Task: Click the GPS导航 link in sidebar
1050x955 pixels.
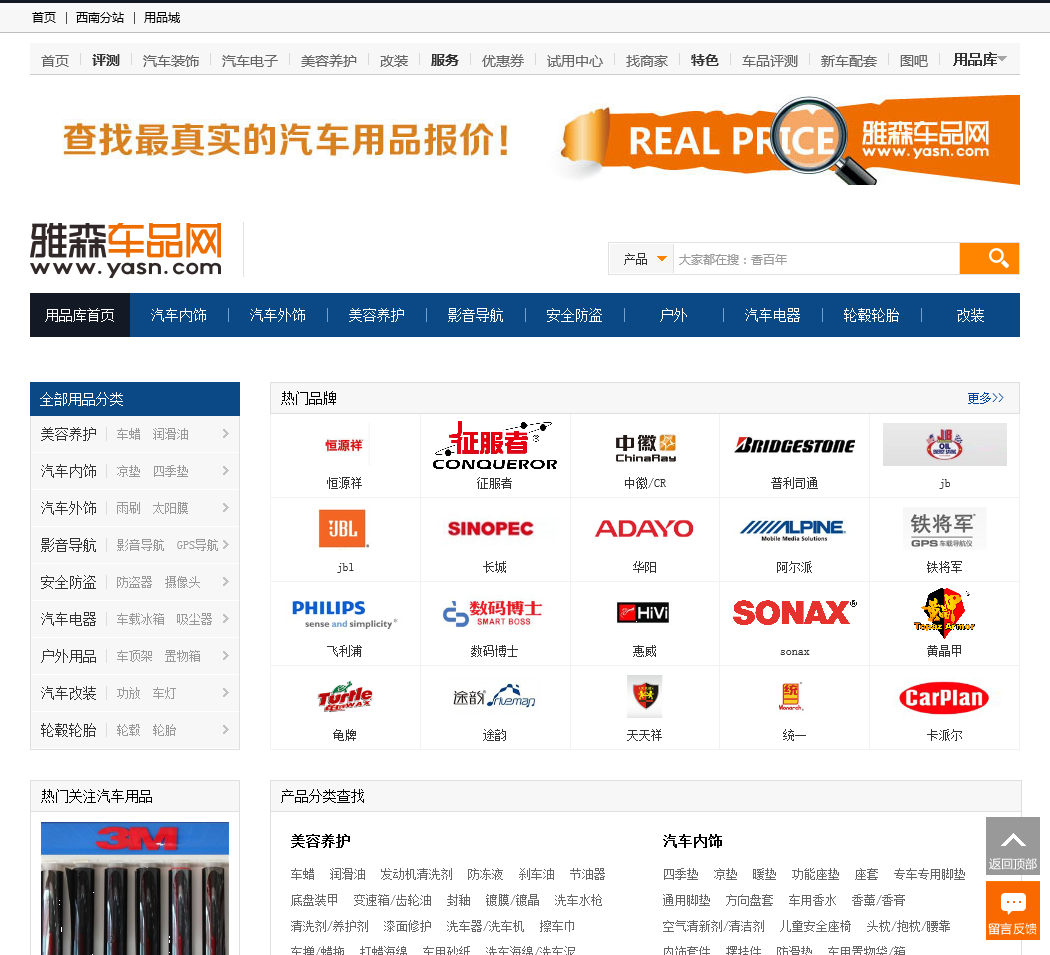Action: (198, 544)
